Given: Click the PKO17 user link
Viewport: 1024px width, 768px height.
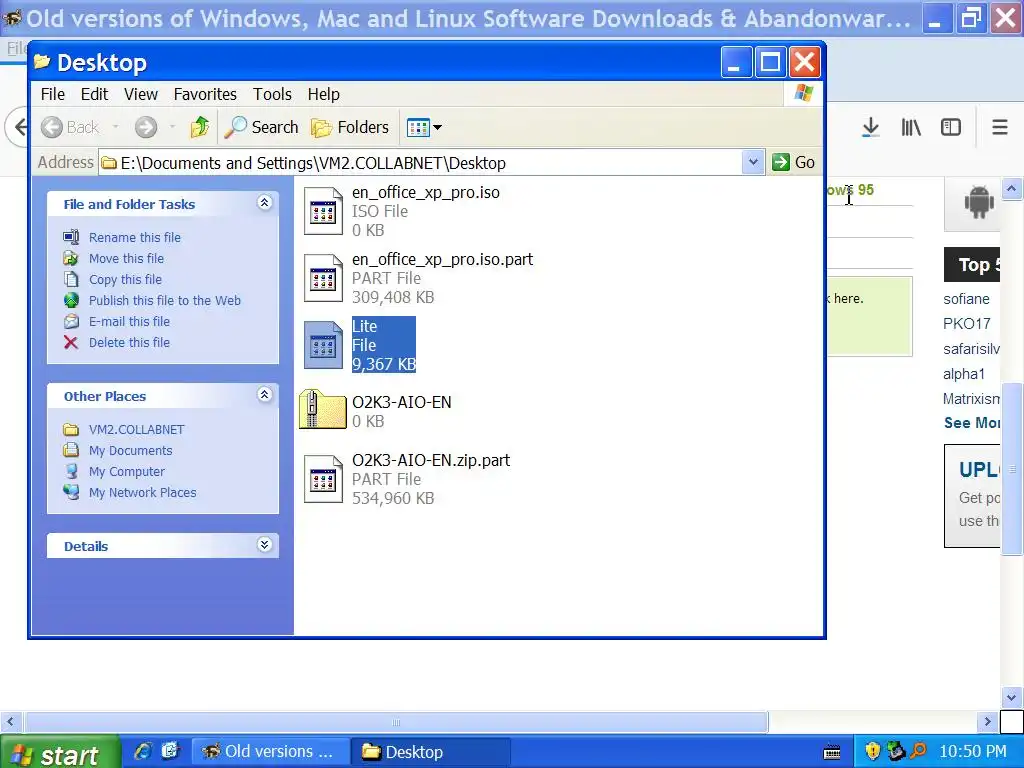Looking at the screenshot, I should (967, 324).
